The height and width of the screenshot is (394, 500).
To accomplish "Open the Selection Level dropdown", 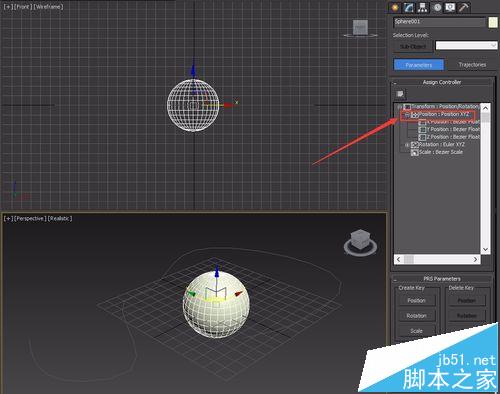I will (466, 45).
